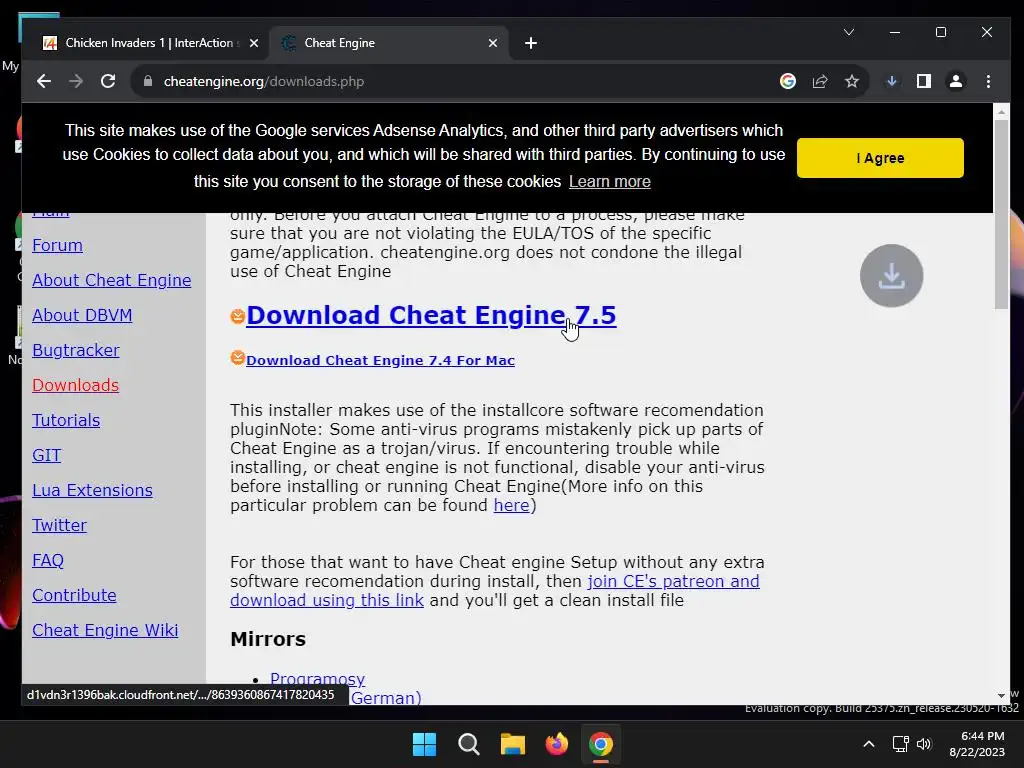The width and height of the screenshot is (1024, 768).
Task: Toggle the Chrome side panel
Action: [x=923, y=81]
